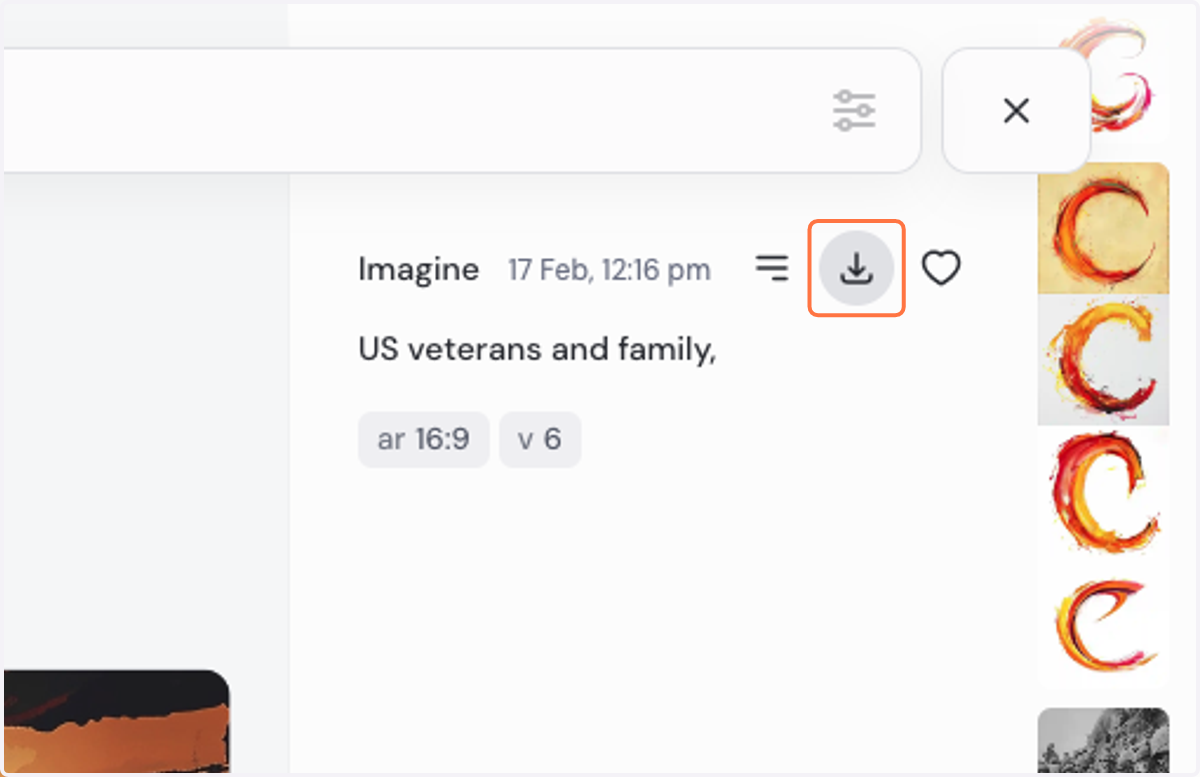Open the red-orange painted C thumbnail
The height and width of the screenshot is (777, 1200).
tap(1103, 492)
